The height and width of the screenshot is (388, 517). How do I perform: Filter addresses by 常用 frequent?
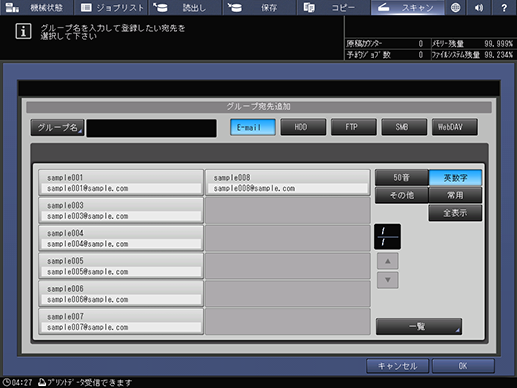pyautogui.click(x=455, y=195)
